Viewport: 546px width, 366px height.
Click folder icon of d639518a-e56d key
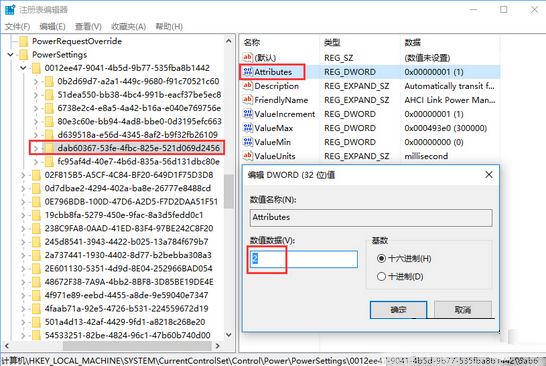pyautogui.click(x=49, y=135)
